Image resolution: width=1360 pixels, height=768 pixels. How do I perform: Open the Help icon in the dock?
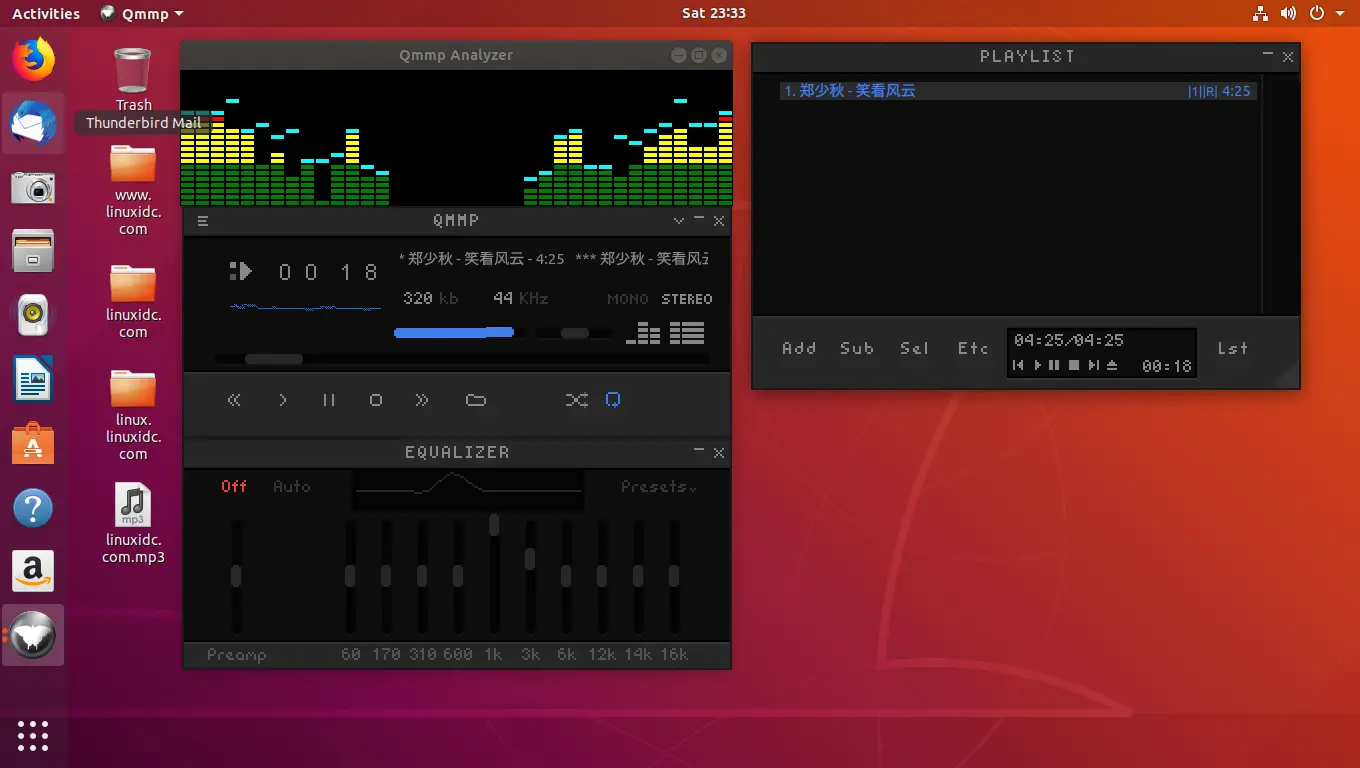coord(33,509)
